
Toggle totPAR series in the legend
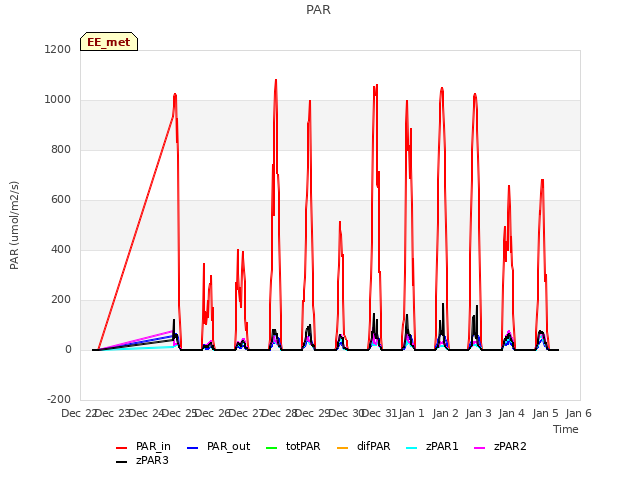point(293,447)
